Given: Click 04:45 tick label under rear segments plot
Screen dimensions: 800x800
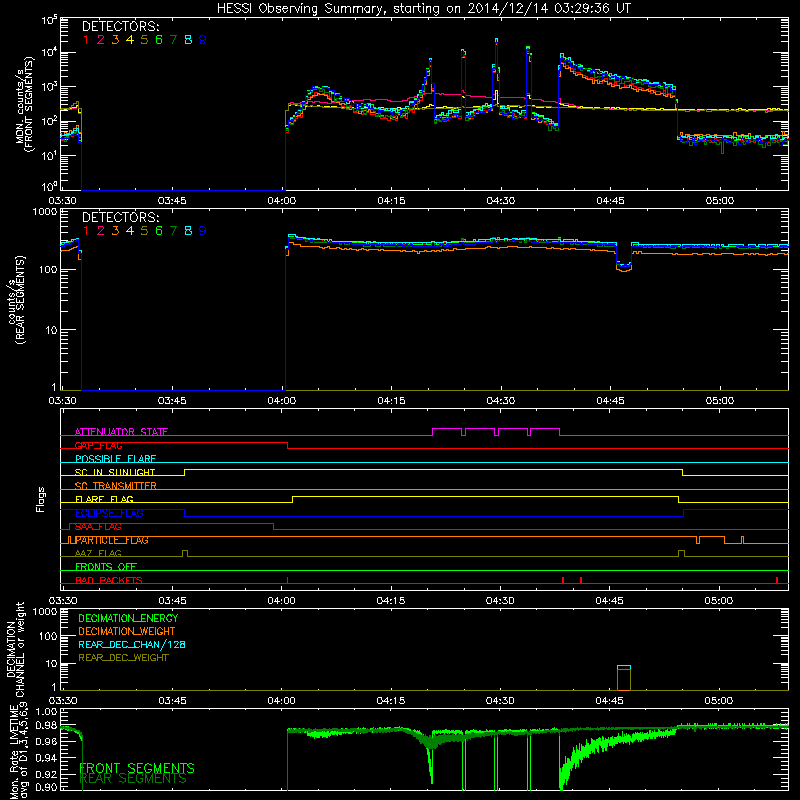Looking at the screenshot, I should (610, 401).
